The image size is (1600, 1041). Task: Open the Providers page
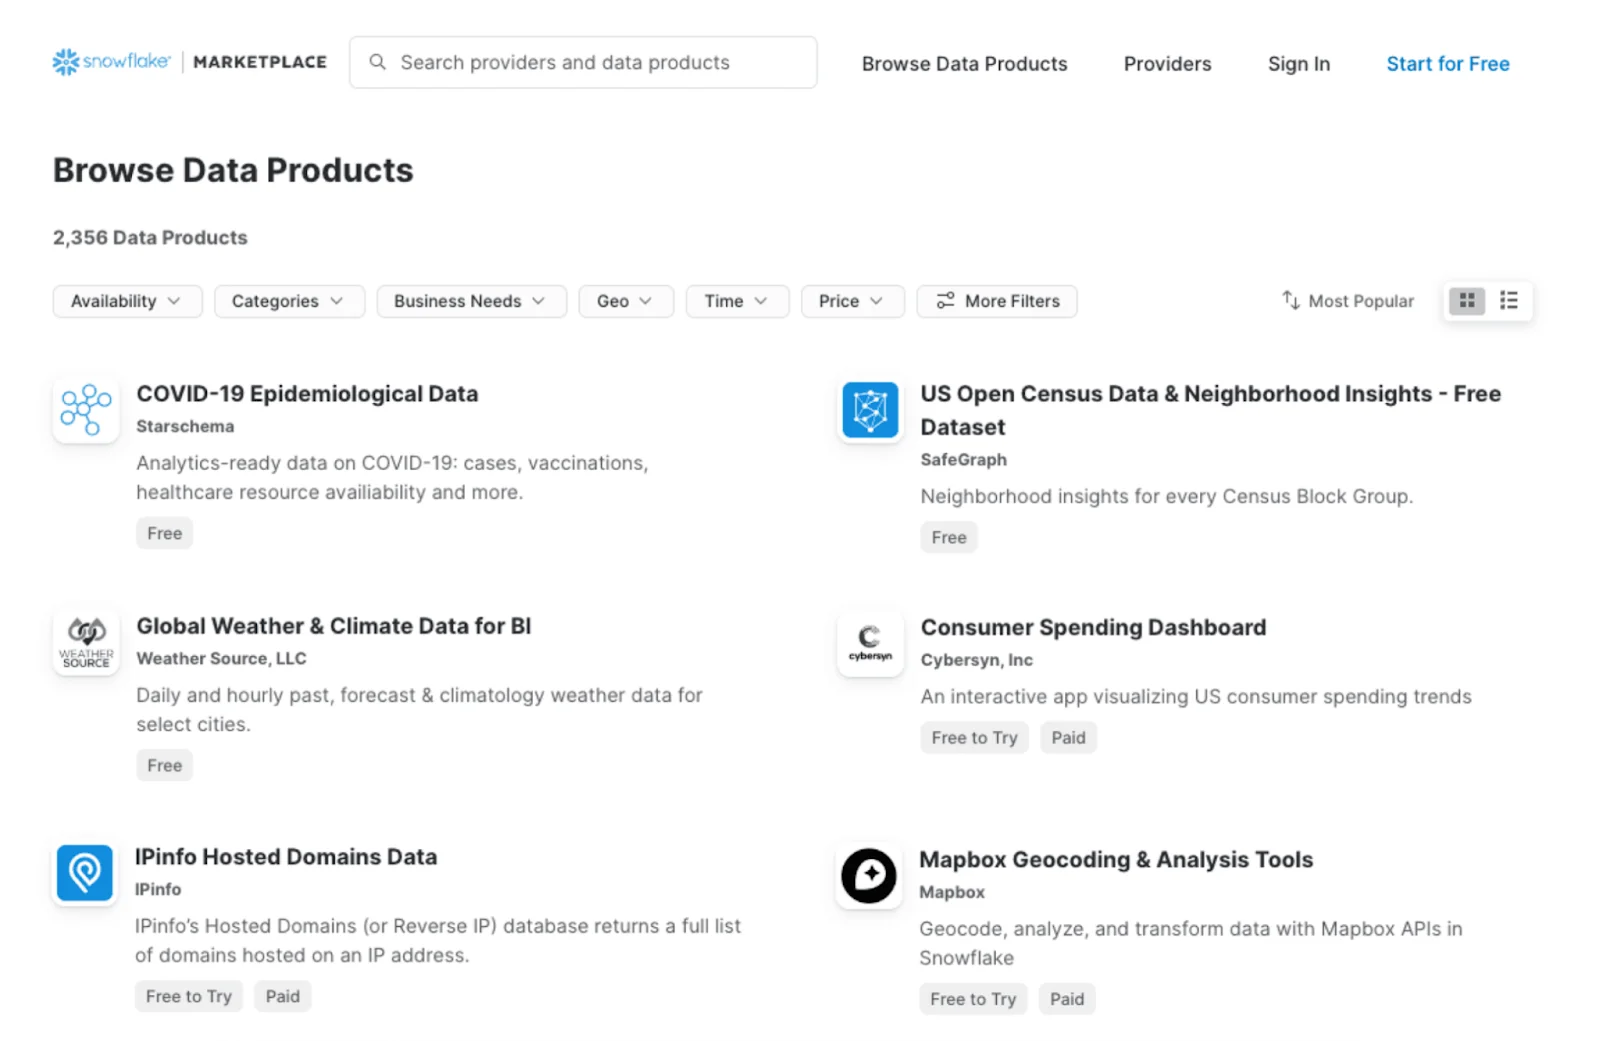(1167, 63)
